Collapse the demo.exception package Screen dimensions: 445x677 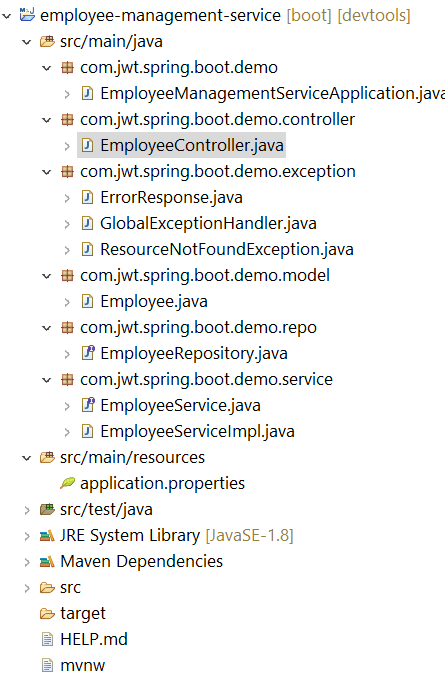(47, 172)
